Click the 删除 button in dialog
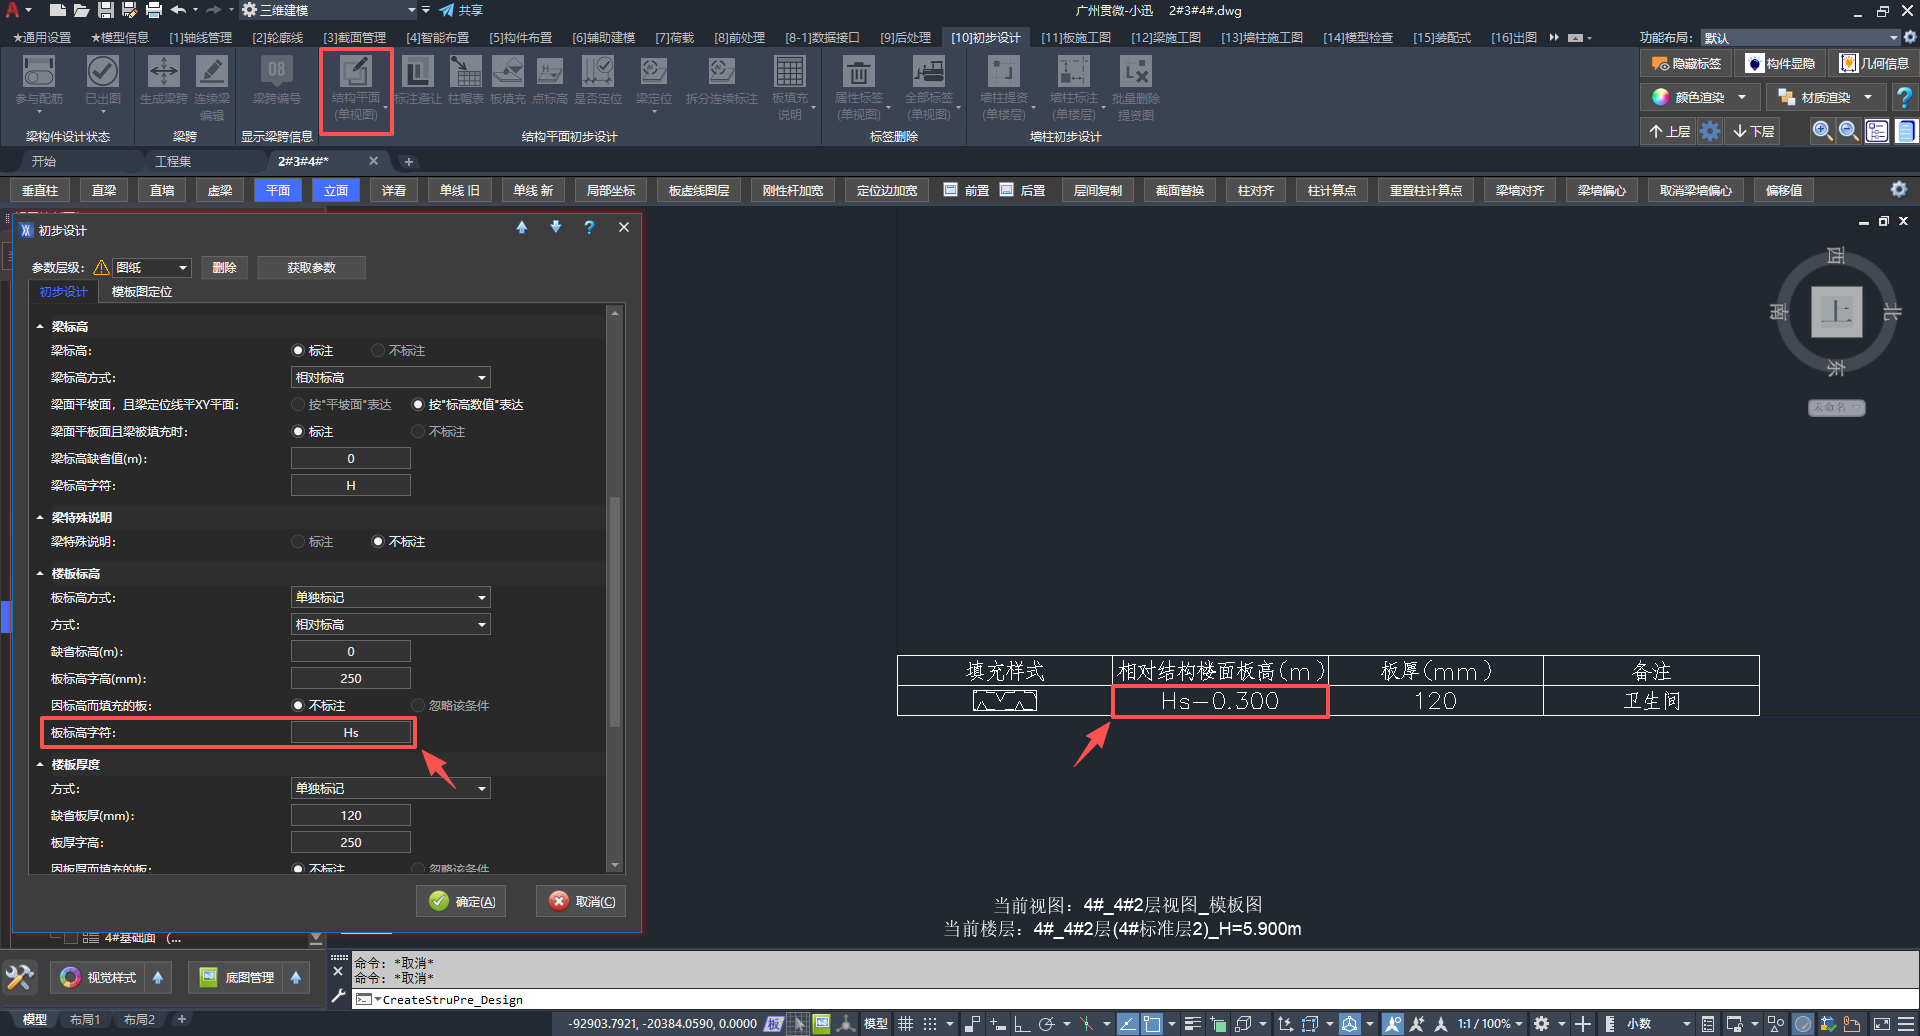 coord(225,268)
